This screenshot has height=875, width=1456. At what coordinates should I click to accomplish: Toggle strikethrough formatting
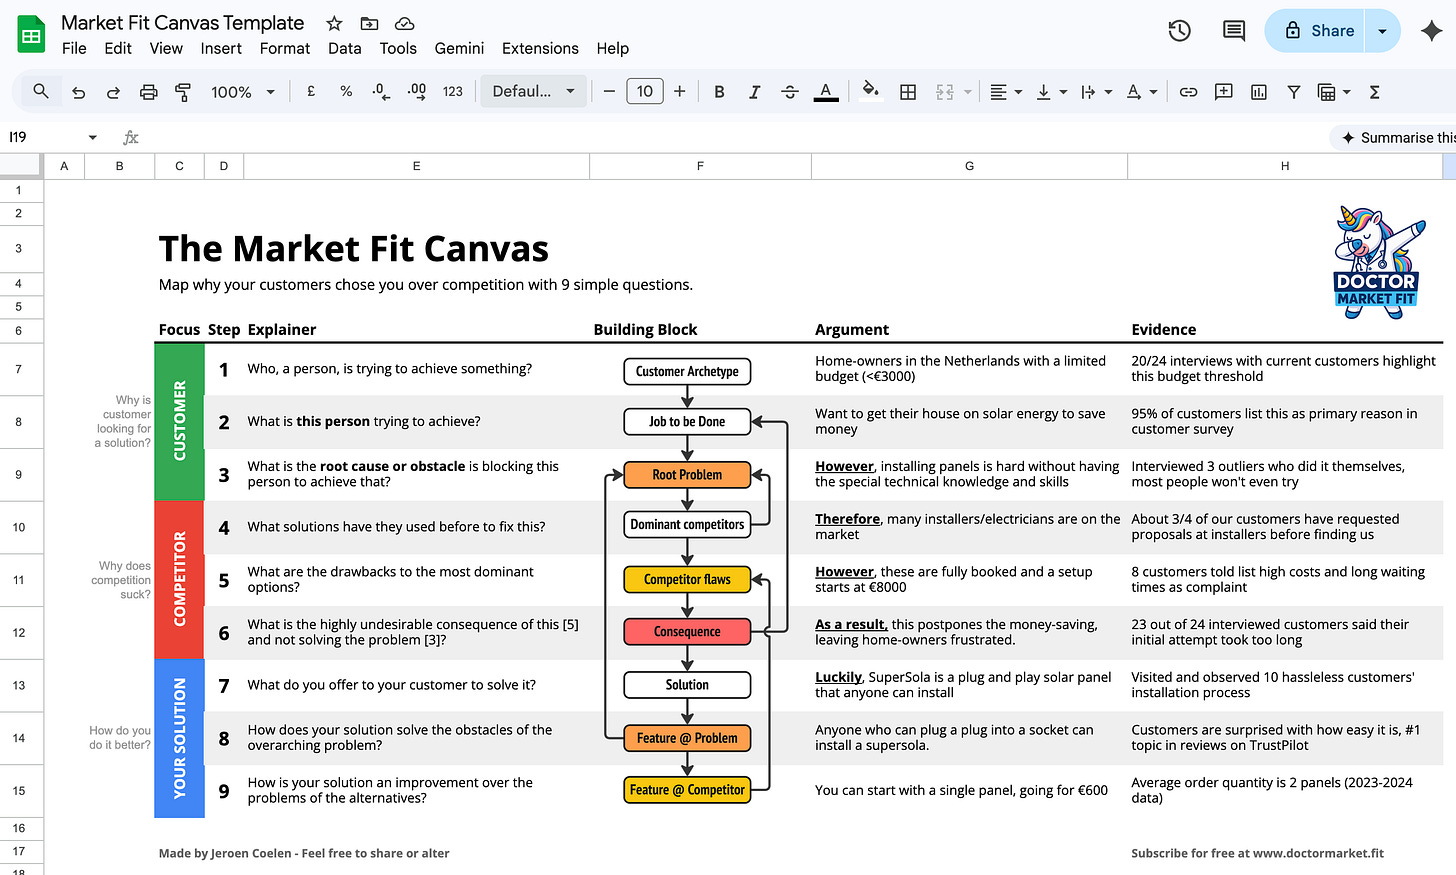(x=790, y=92)
